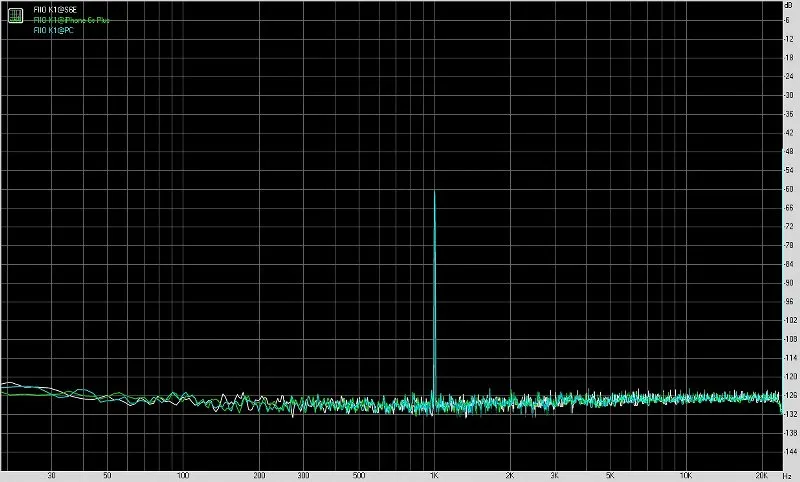The height and width of the screenshot is (482, 800).
Task: Click the -30 dB level label
Action: click(789, 95)
